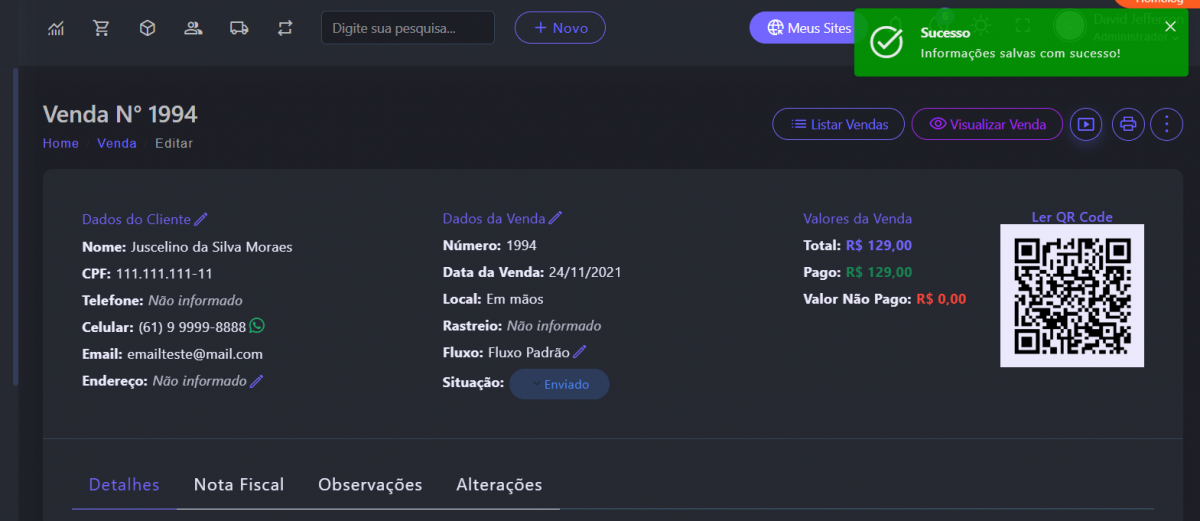The height and width of the screenshot is (521, 1200).
Task: Edit Dados do Cliente pencil icon
Action: (x=201, y=219)
